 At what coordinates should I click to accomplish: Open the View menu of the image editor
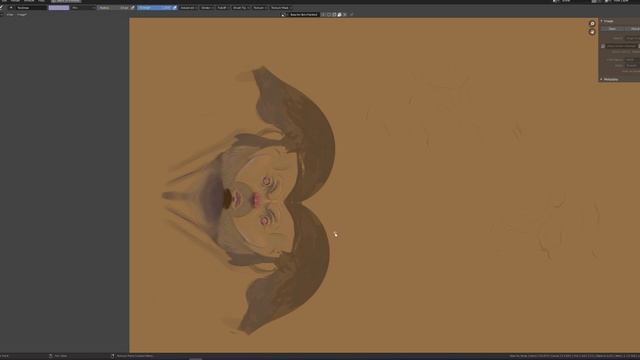tap(10, 15)
